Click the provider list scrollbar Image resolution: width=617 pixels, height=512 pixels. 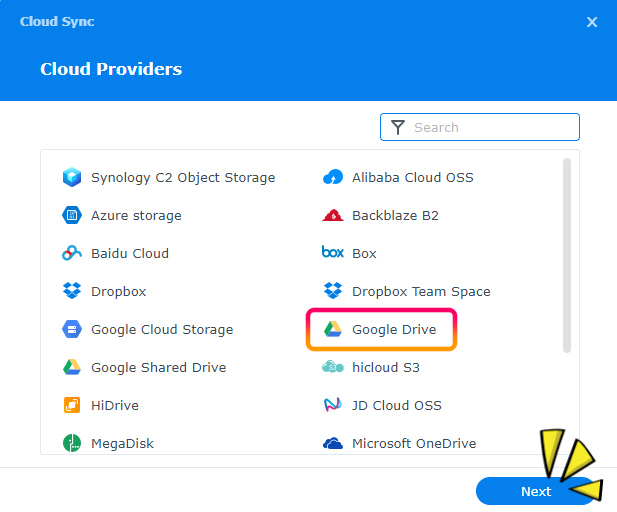[x=567, y=256]
